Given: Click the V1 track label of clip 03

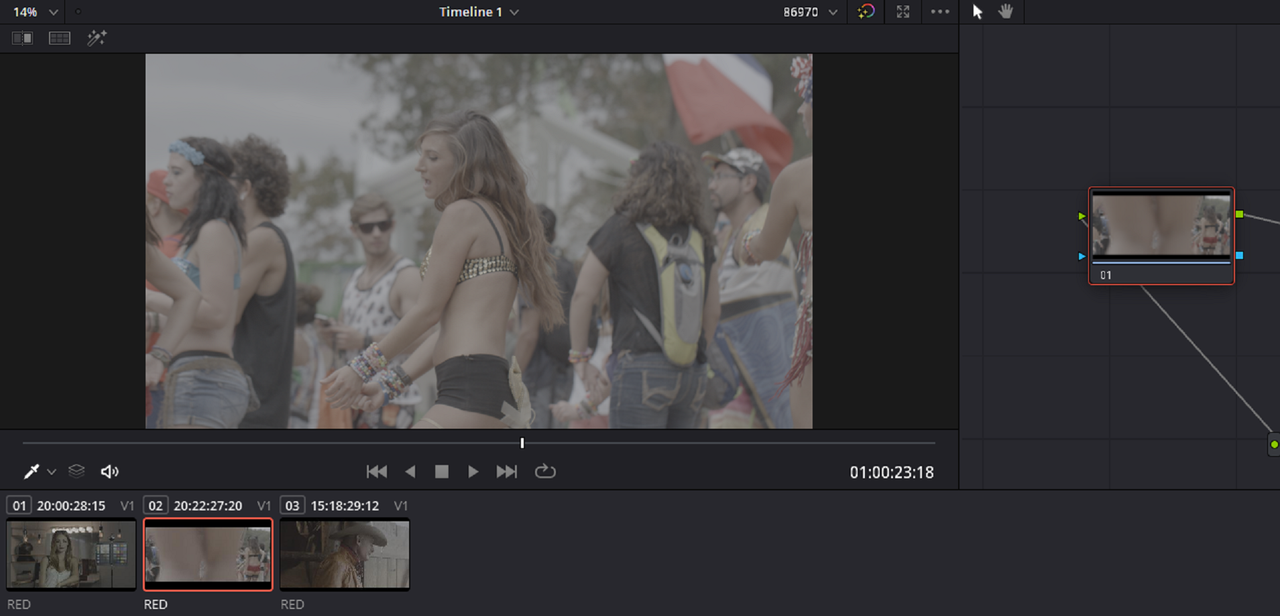Looking at the screenshot, I should 401,506.
